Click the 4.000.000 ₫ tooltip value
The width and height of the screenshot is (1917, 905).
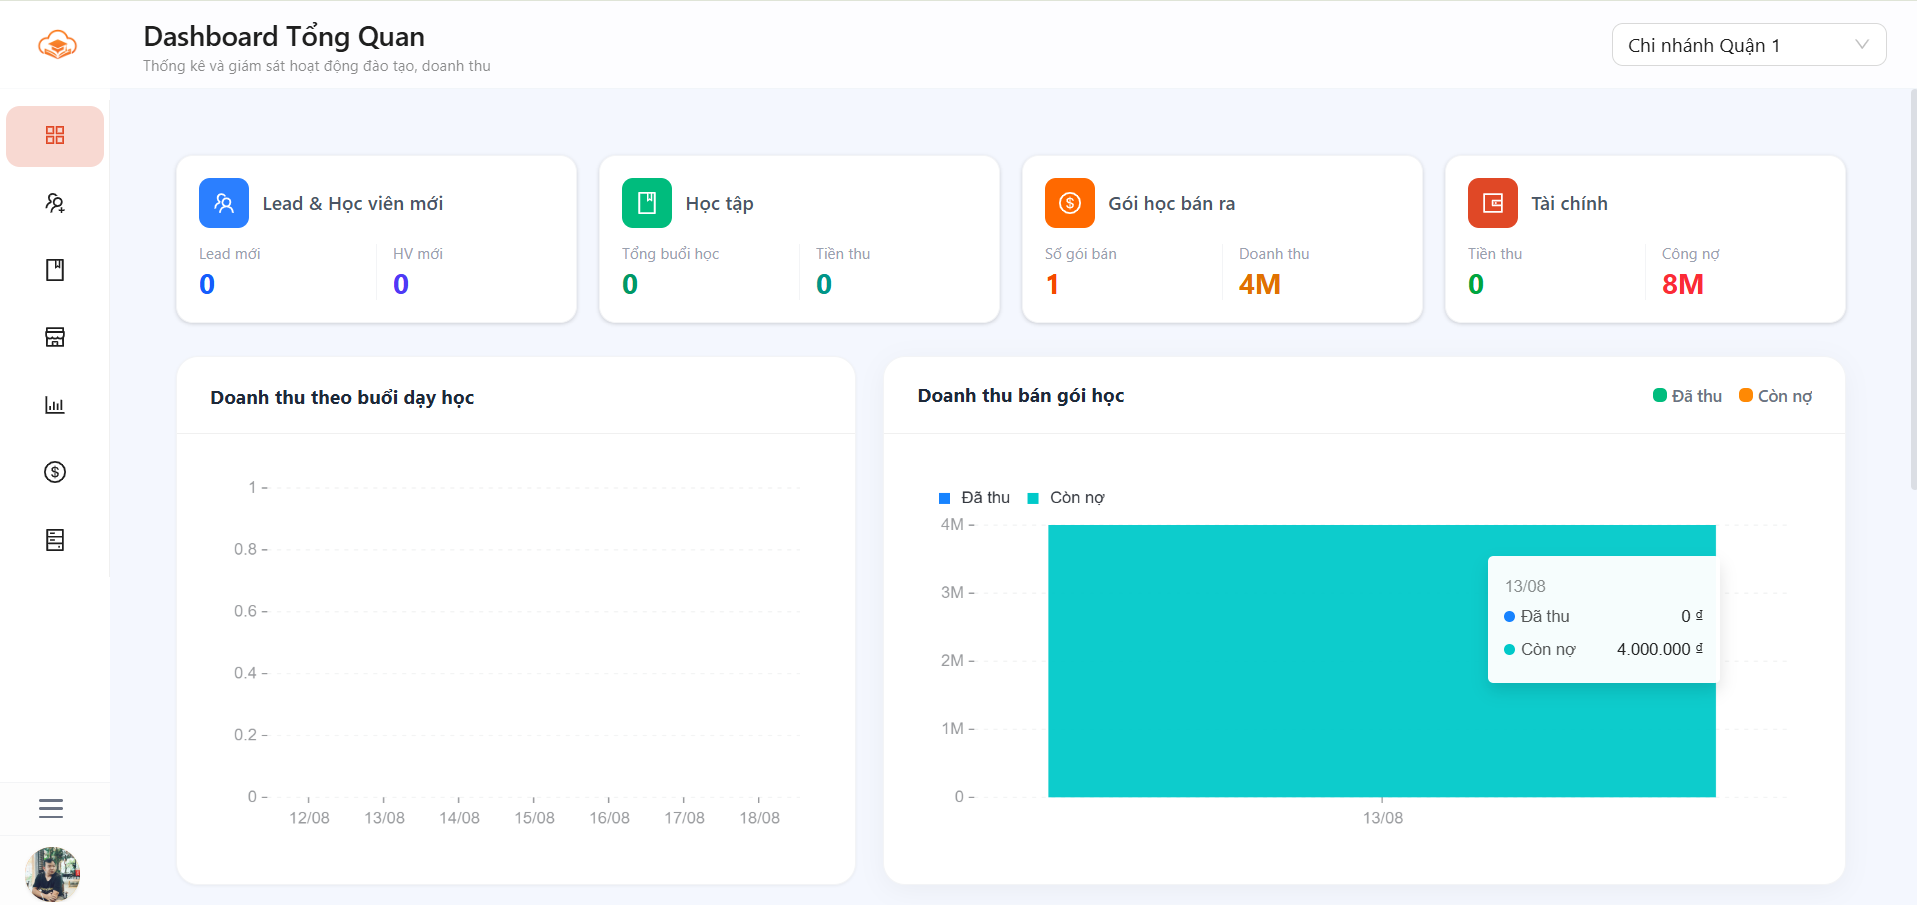pyautogui.click(x=1660, y=649)
